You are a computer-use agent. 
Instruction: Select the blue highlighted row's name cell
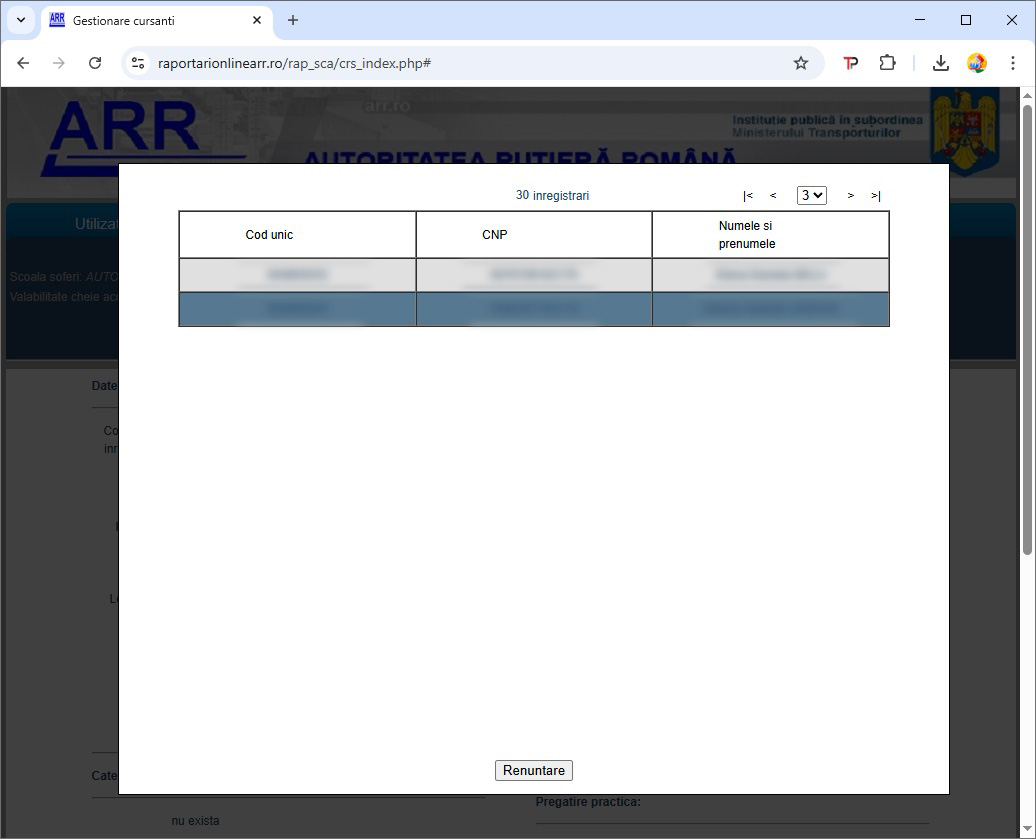pyautogui.click(x=770, y=309)
